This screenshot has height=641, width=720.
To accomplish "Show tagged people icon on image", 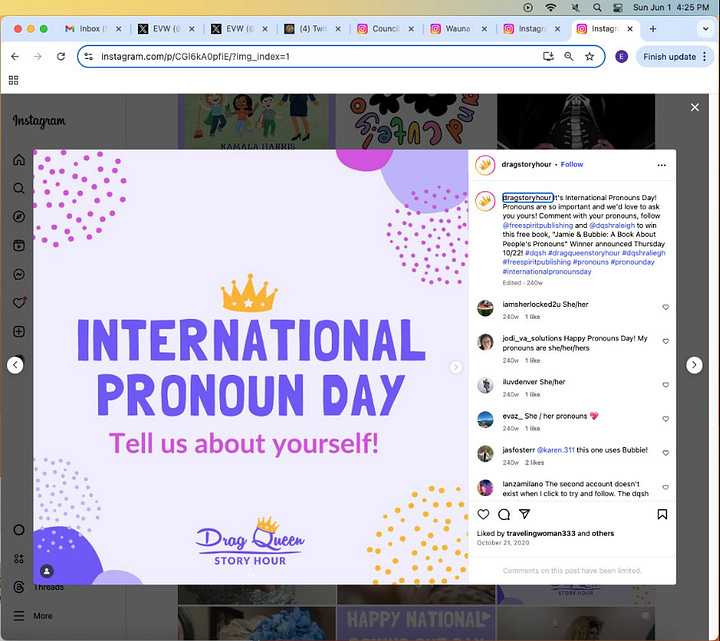I will [x=46, y=571].
